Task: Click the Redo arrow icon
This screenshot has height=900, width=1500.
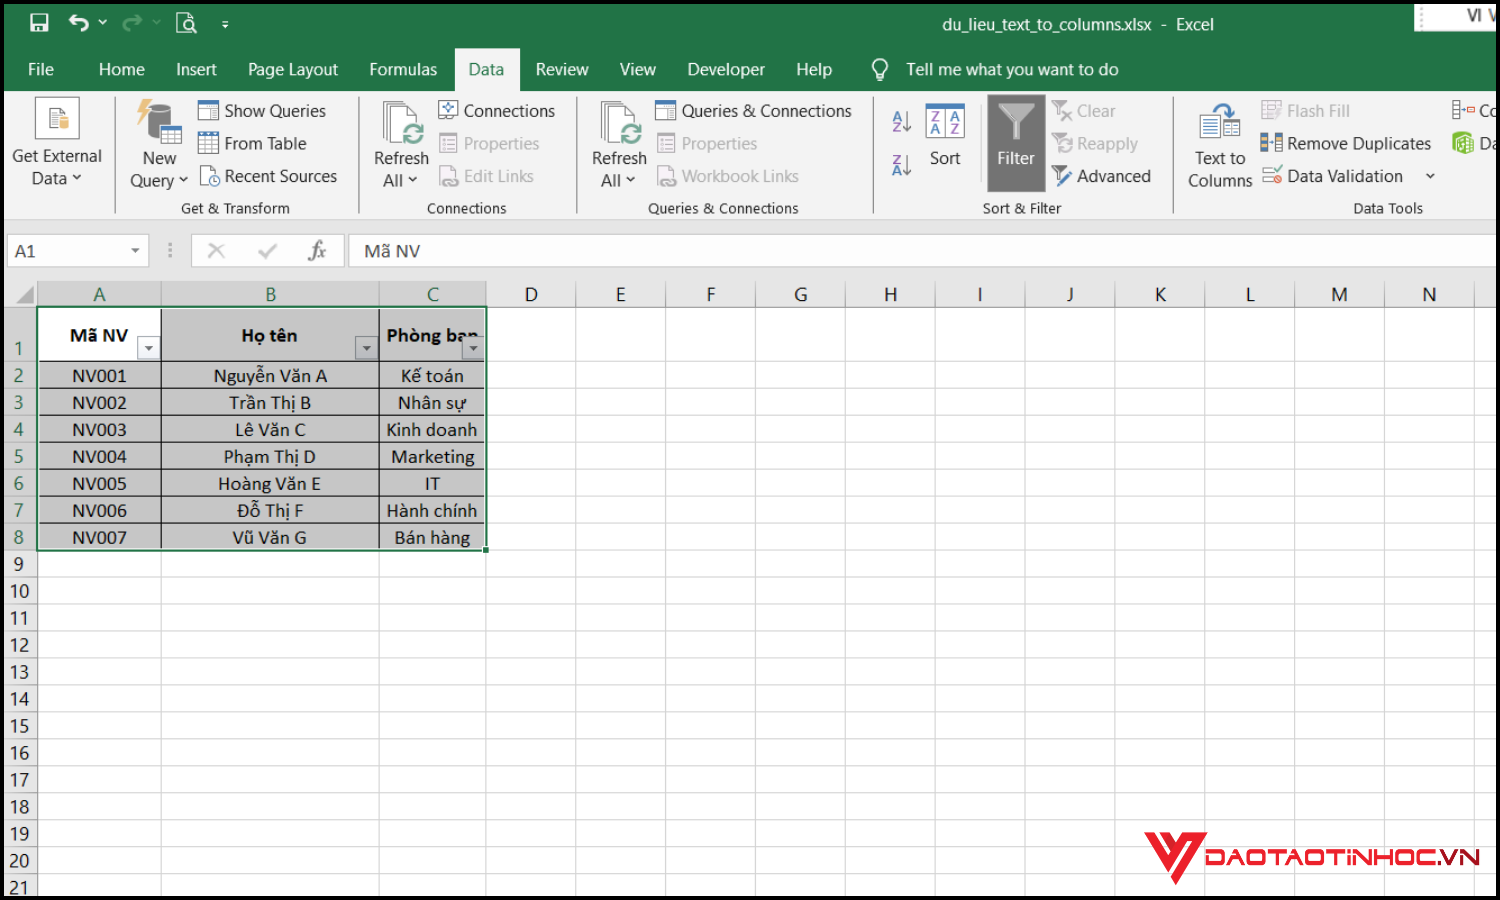Action: pos(132,23)
